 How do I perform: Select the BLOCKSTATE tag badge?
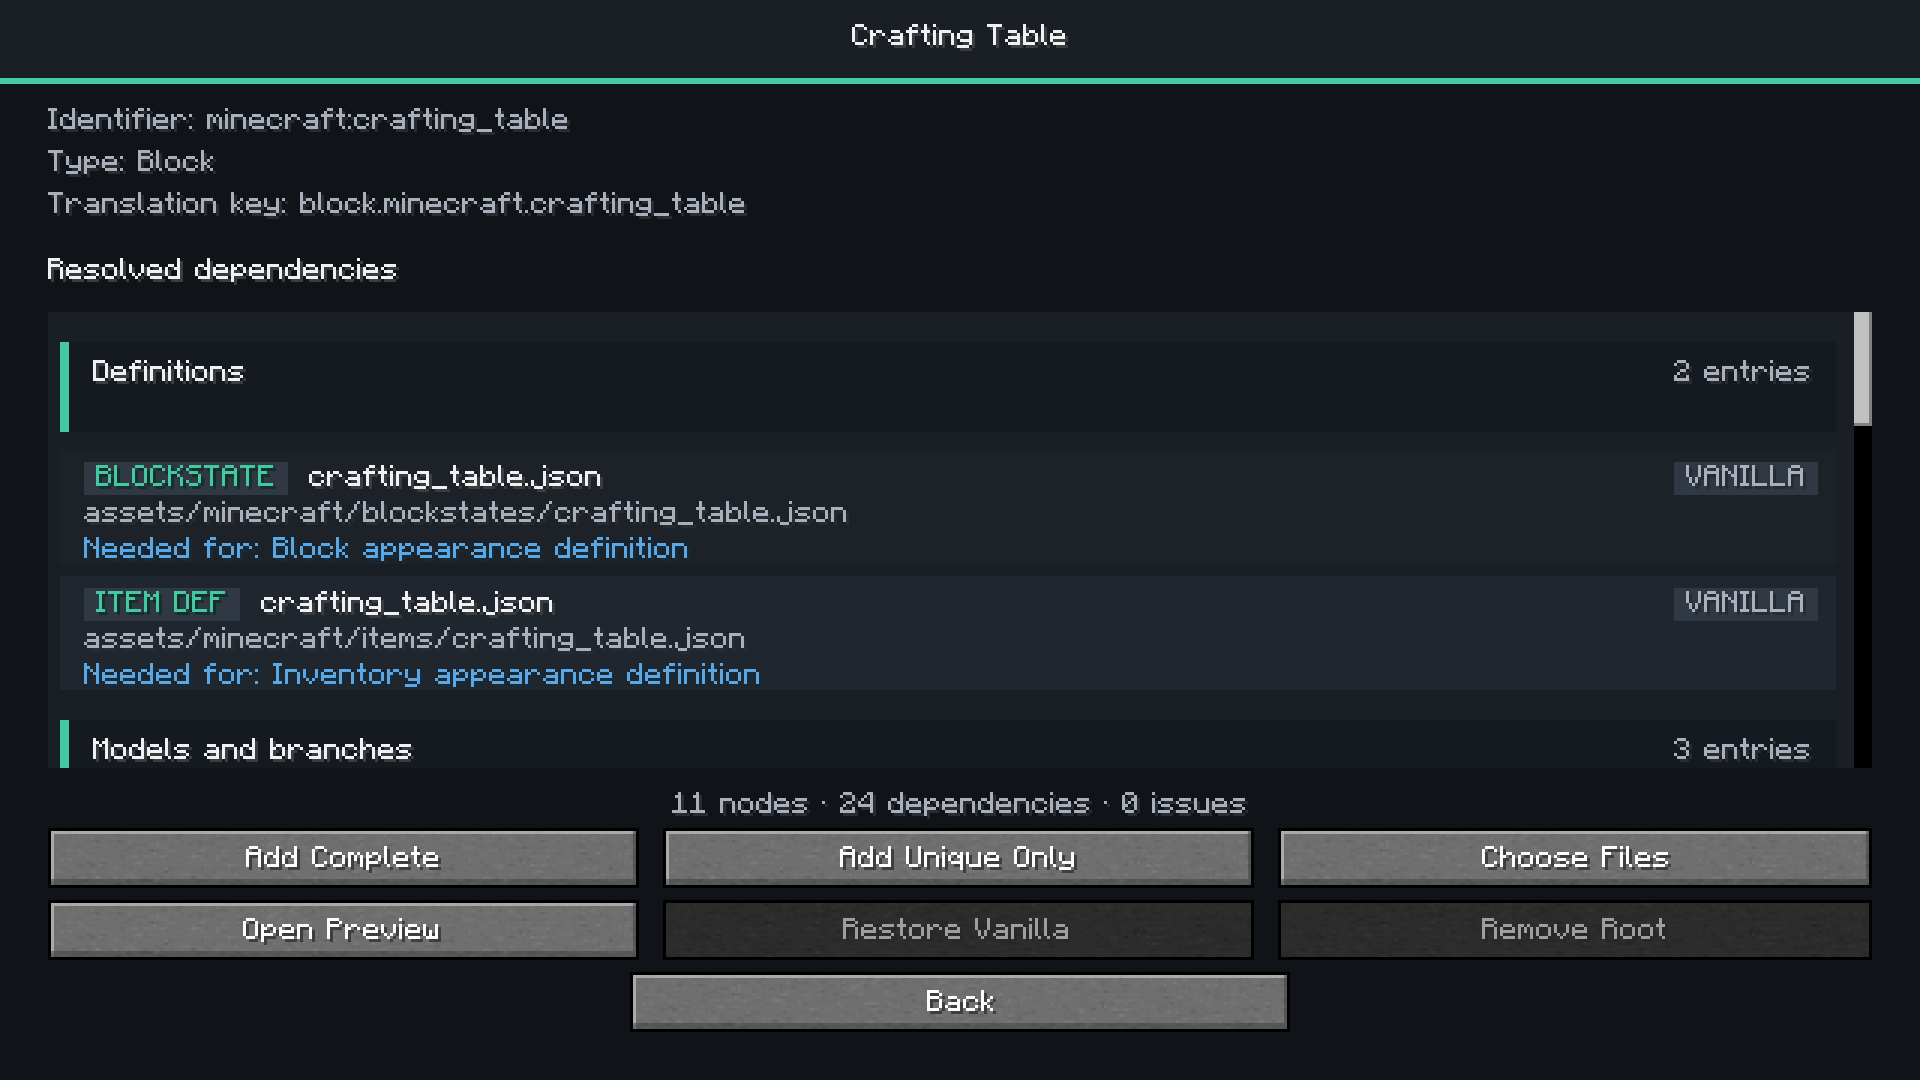coord(185,477)
